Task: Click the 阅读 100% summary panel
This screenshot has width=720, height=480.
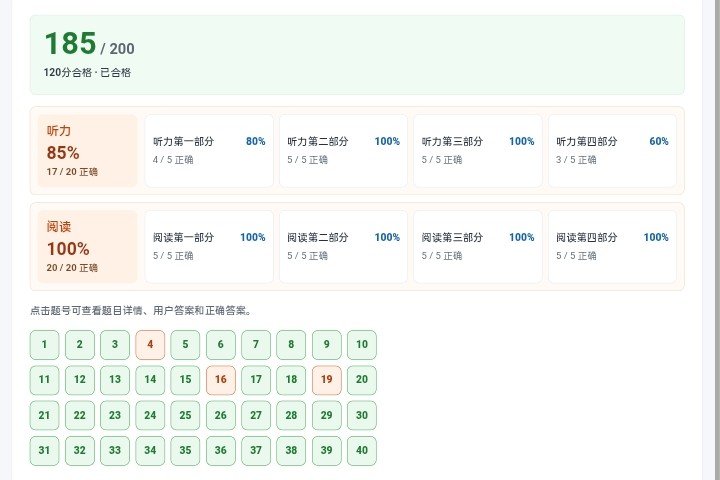Action: 87,247
